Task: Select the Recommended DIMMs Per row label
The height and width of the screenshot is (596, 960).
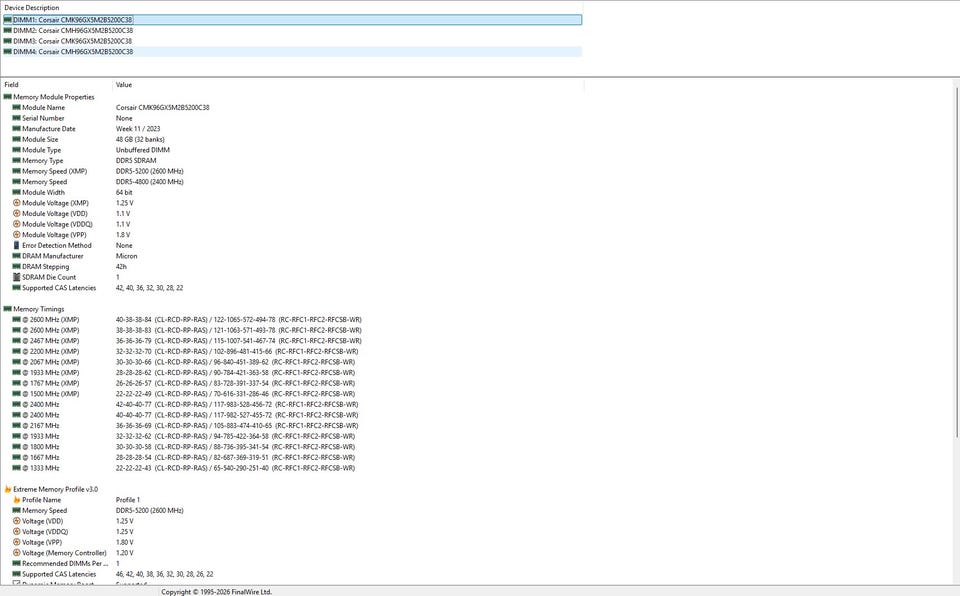Action: tap(65, 564)
